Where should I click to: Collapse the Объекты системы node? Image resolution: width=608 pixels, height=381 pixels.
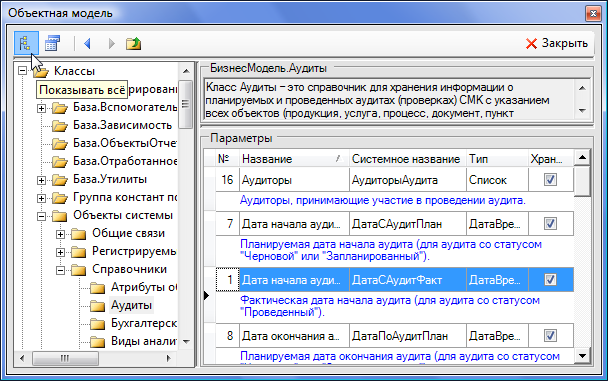41,216
